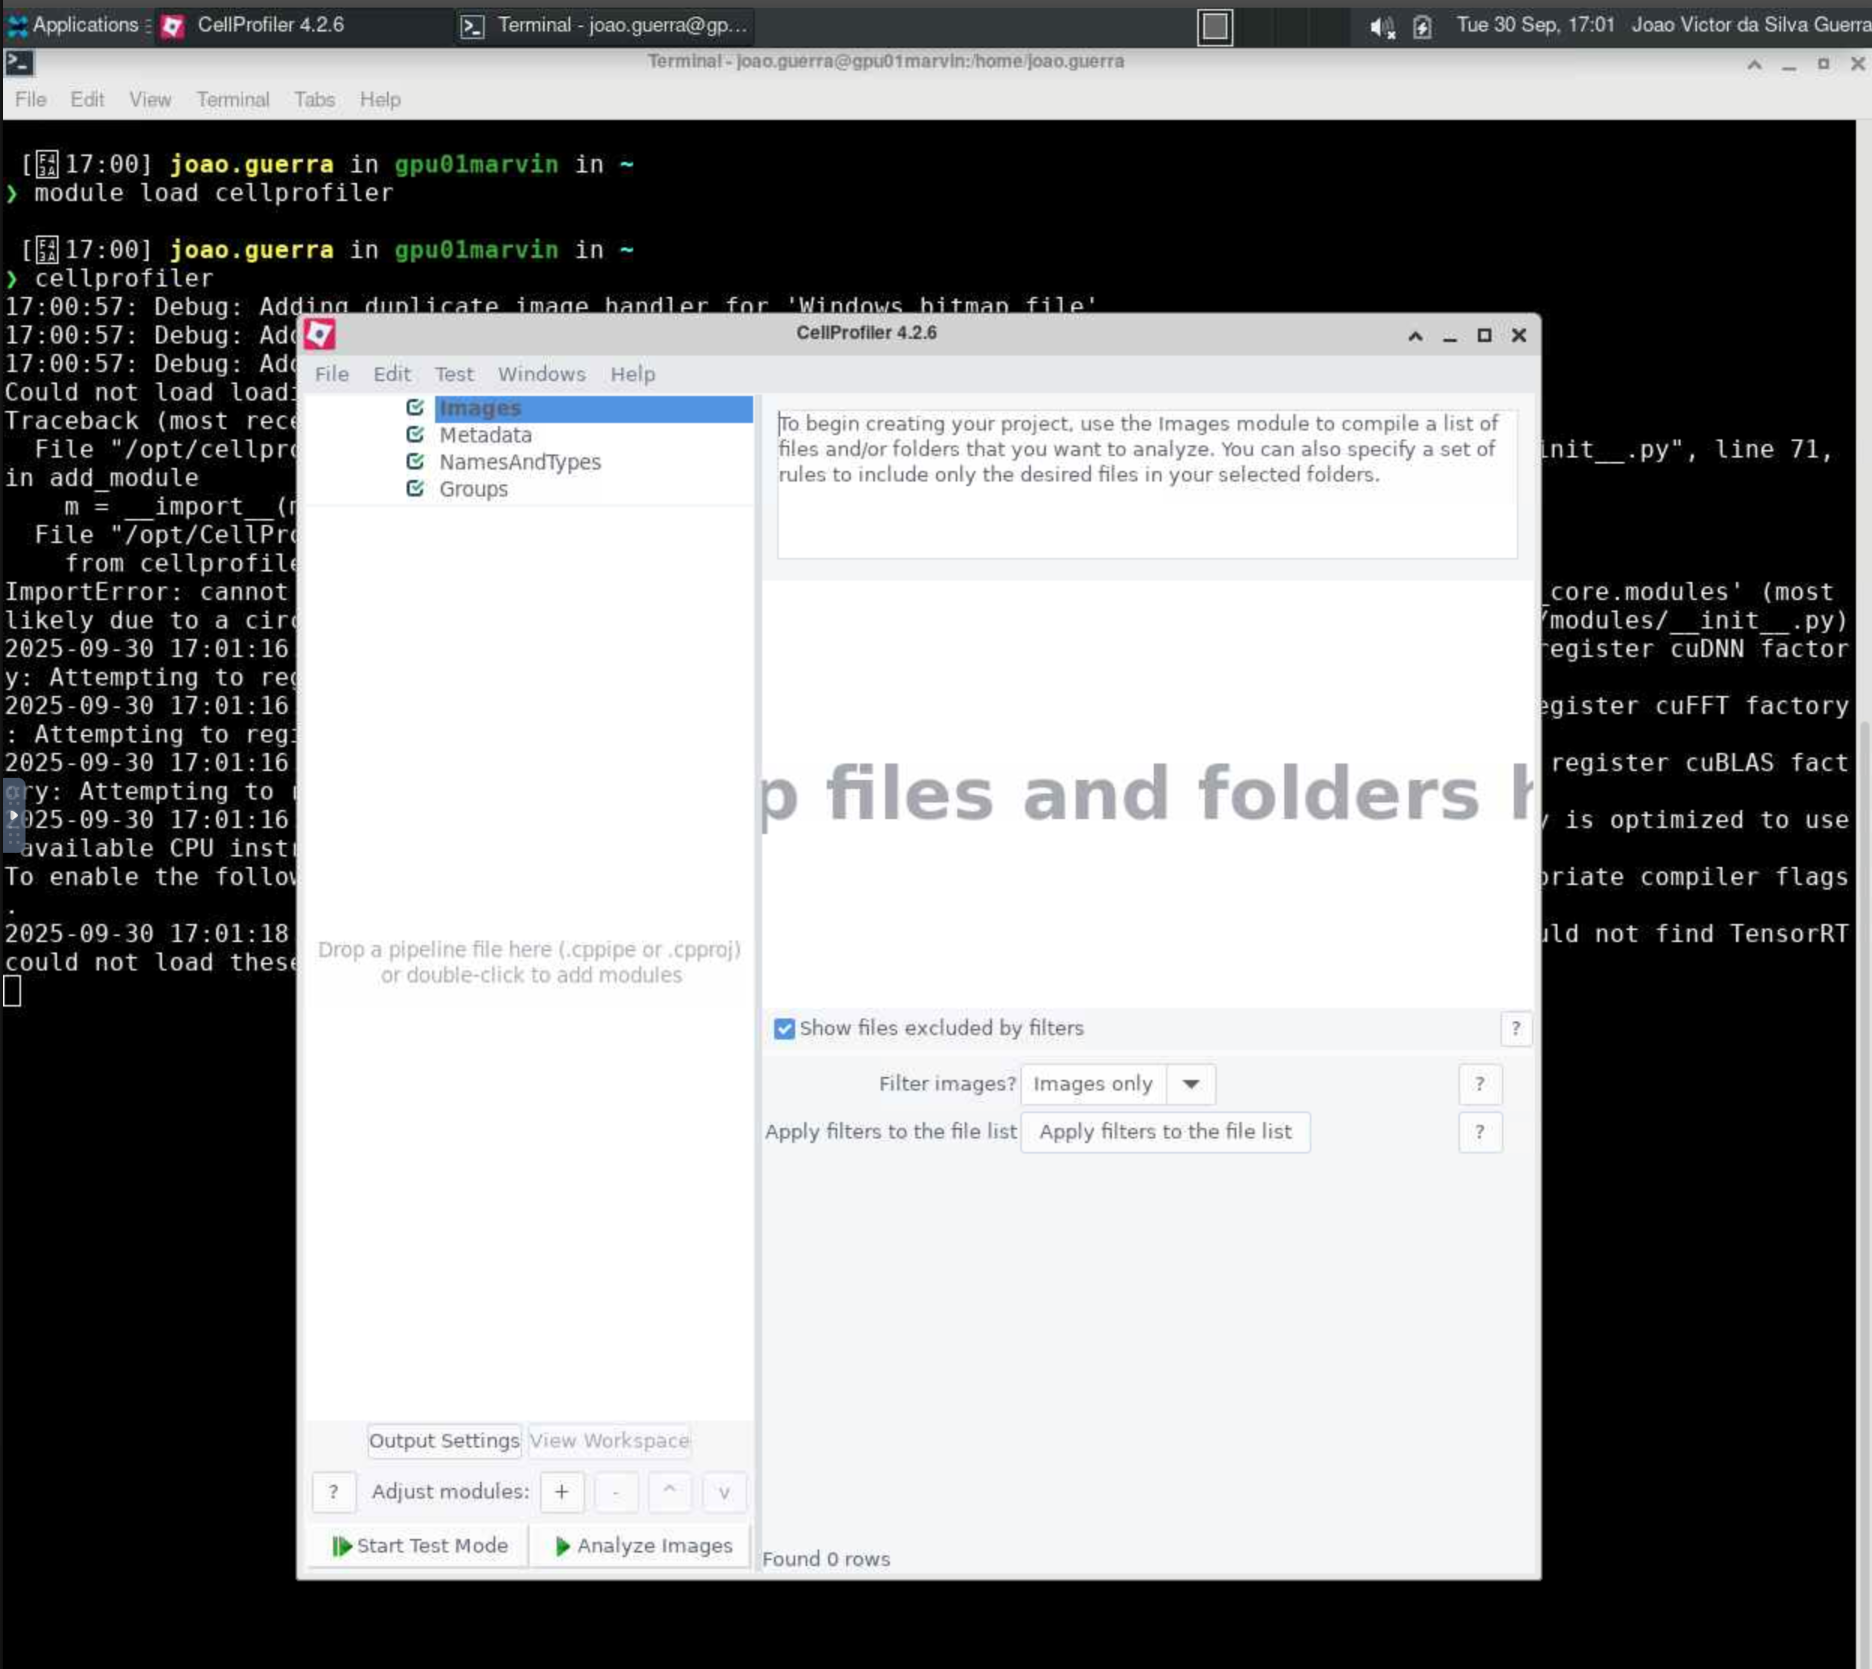The height and width of the screenshot is (1669, 1872).
Task: Click the up arrow to move module up
Action: point(669,1491)
